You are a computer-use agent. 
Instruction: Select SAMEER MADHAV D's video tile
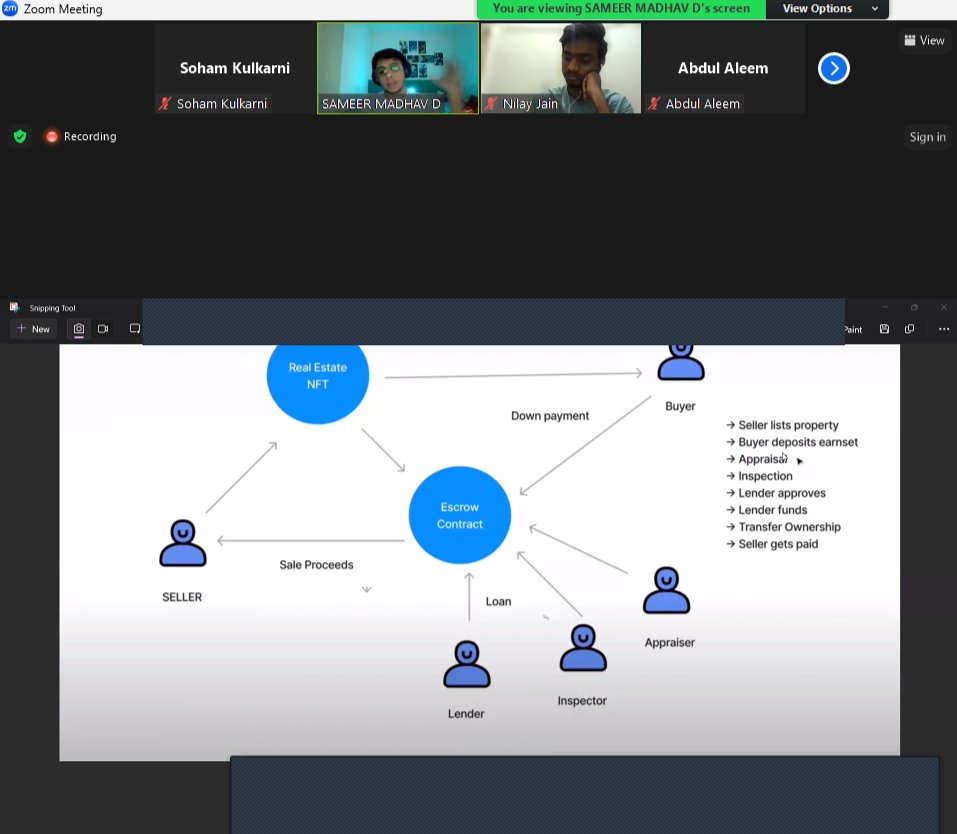coord(398,68)
